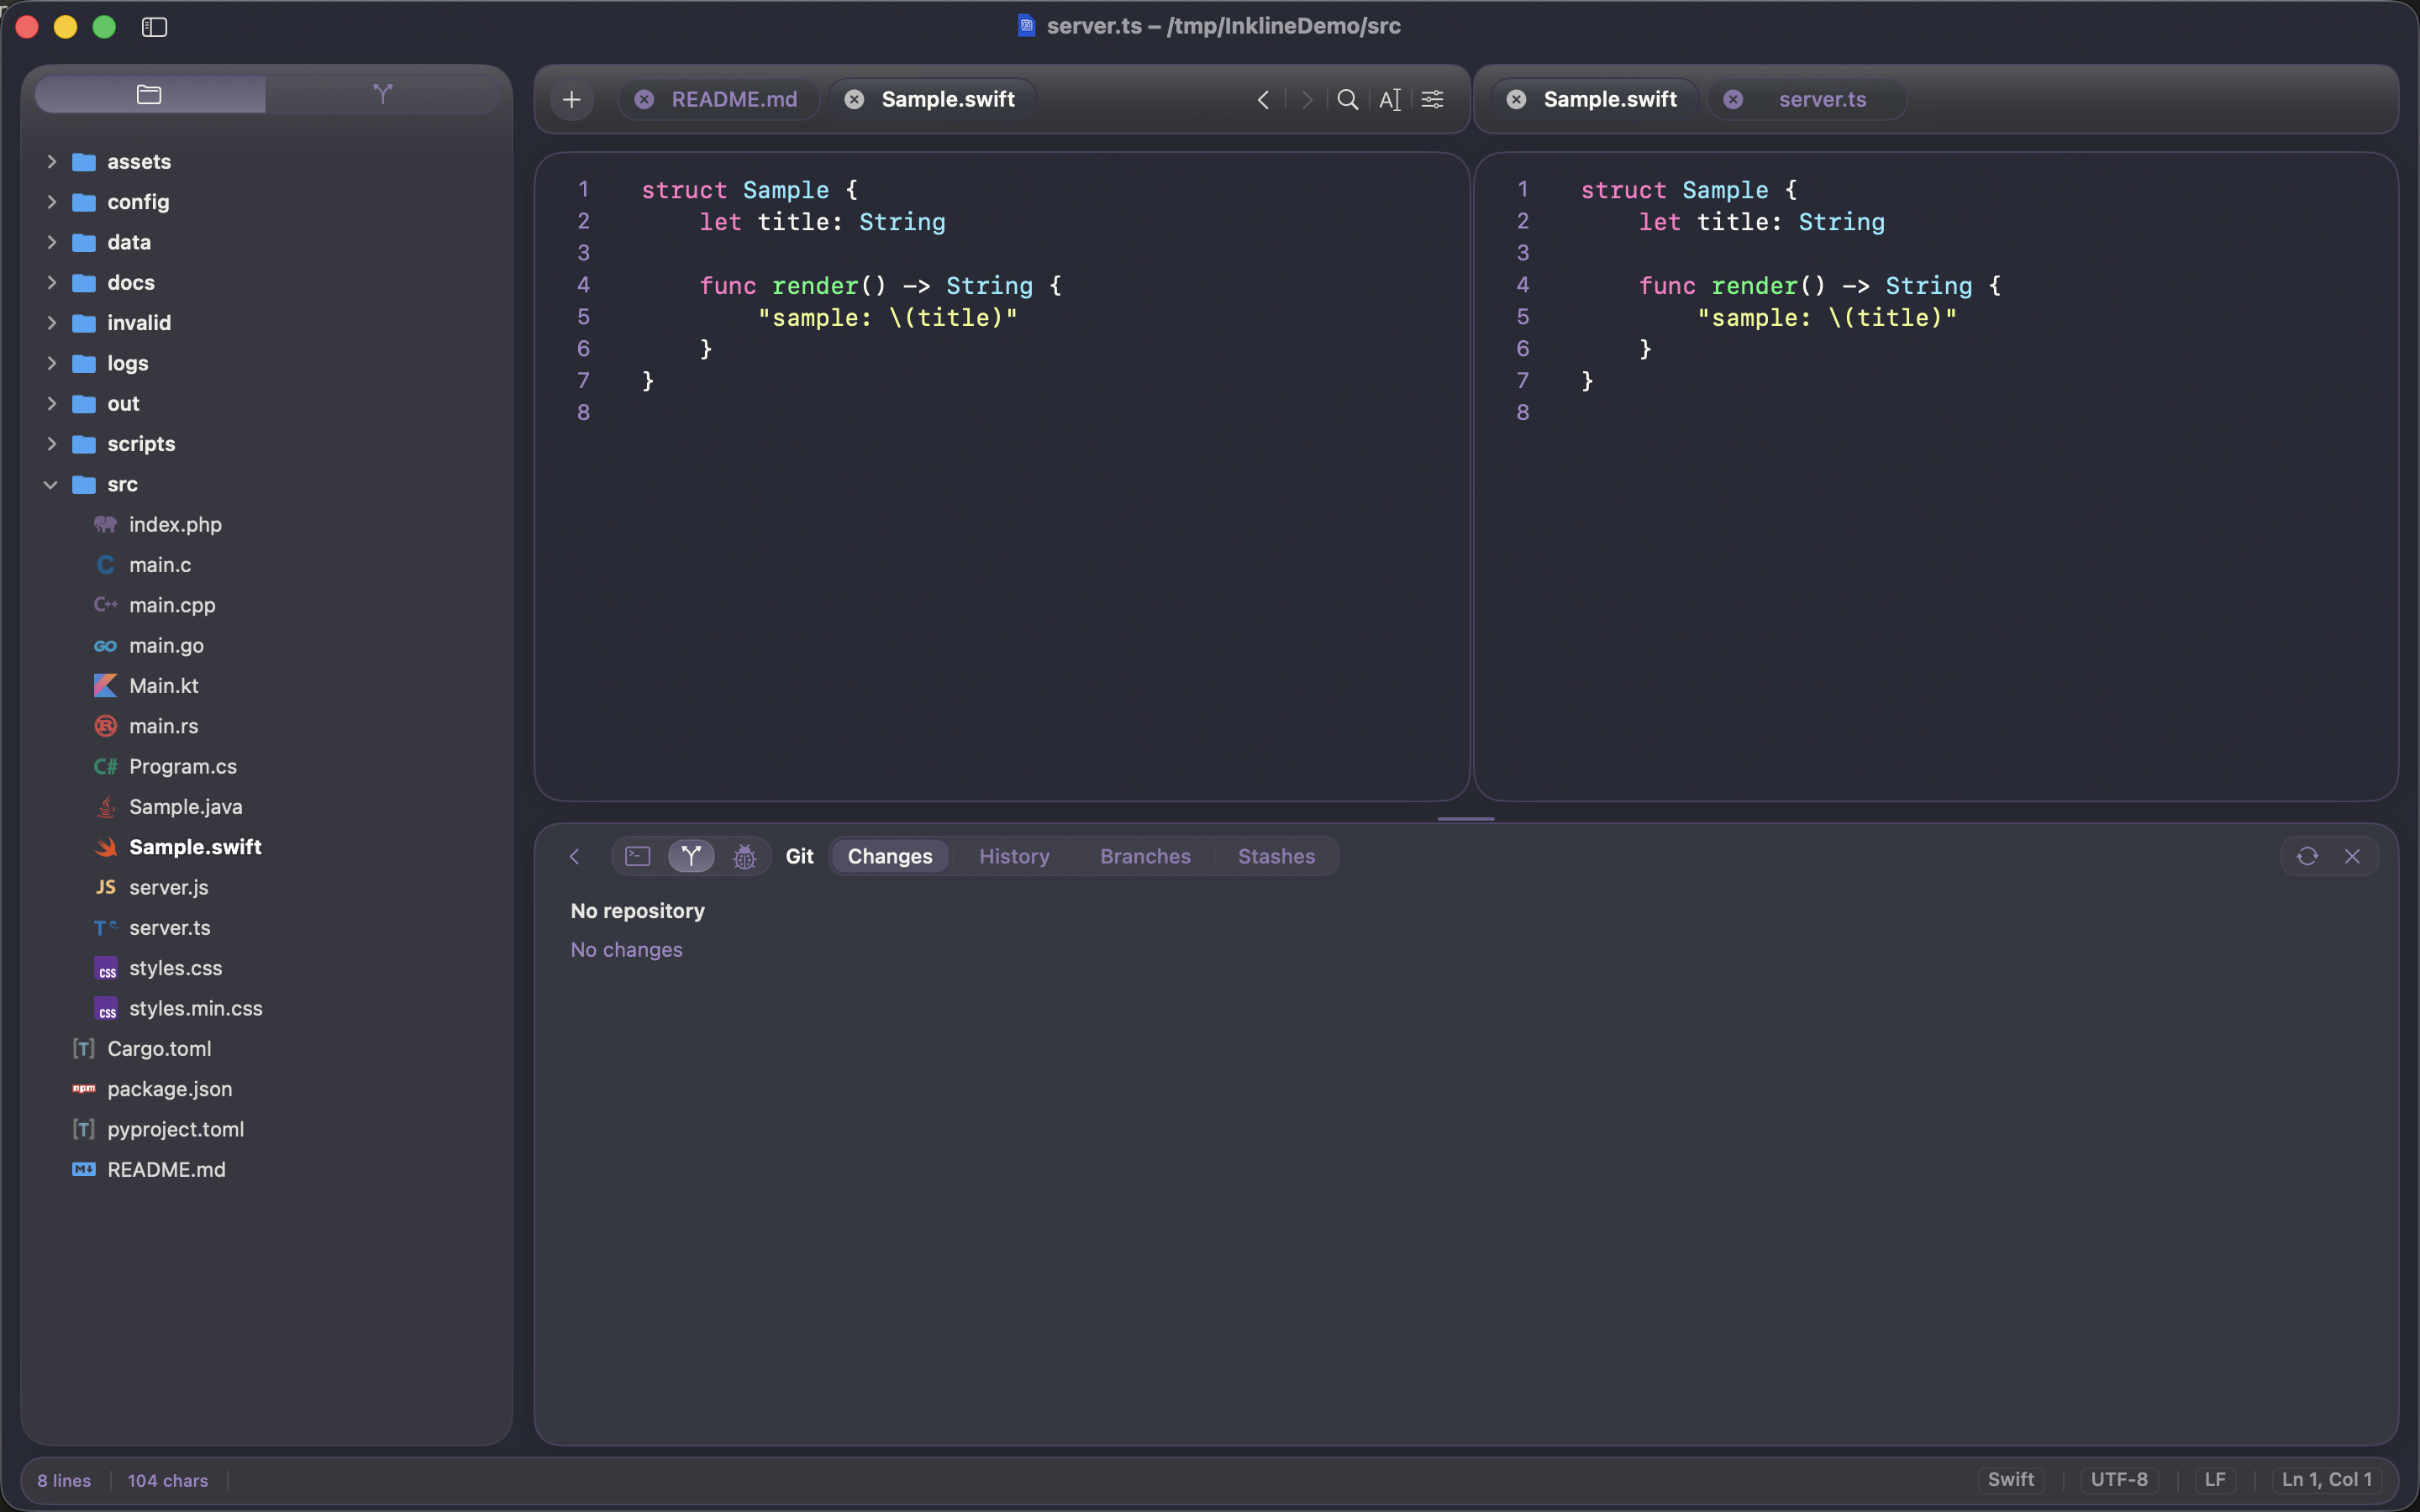Open README.md editor tab

[x=734, y=99]
